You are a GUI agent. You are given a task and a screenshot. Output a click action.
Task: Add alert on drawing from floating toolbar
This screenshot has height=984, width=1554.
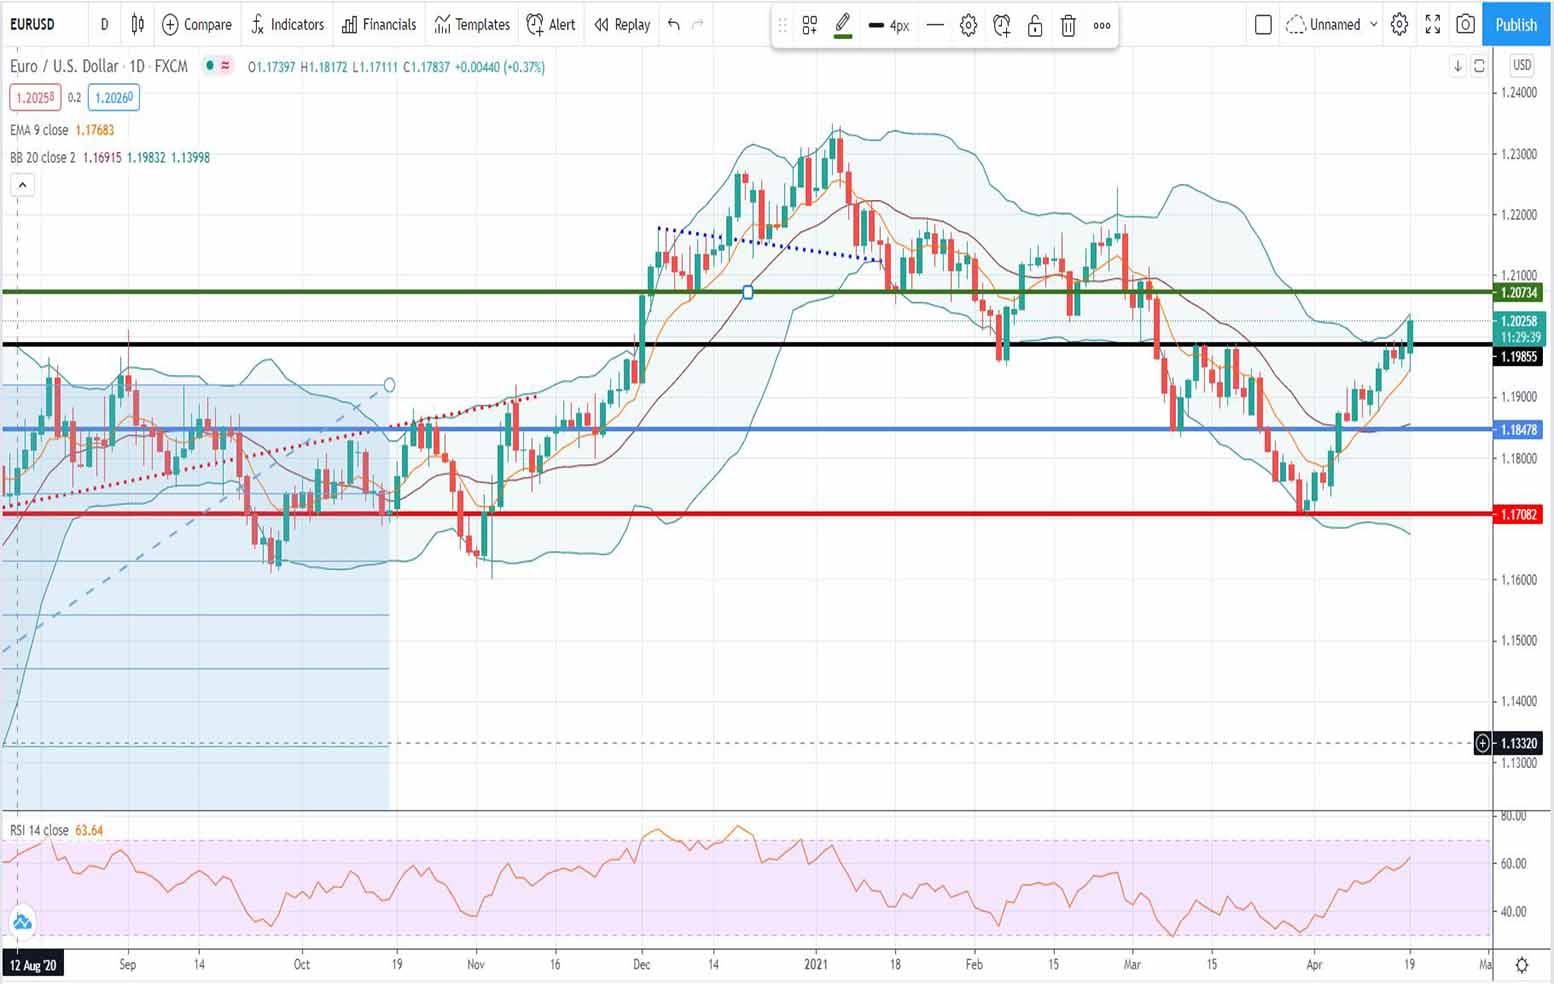pyautogui.click(x=1001, y=26)
